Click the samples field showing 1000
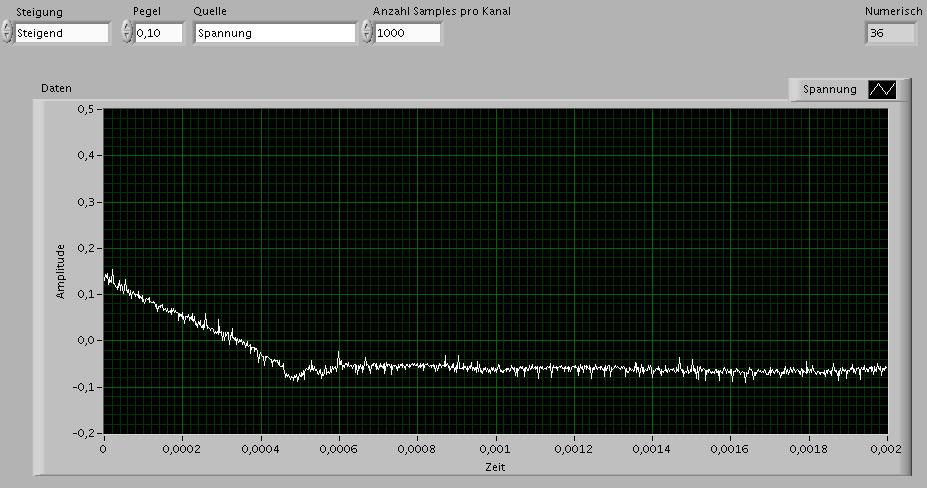Viewport: 927px width, 488px height. click(x=407, y=33)
